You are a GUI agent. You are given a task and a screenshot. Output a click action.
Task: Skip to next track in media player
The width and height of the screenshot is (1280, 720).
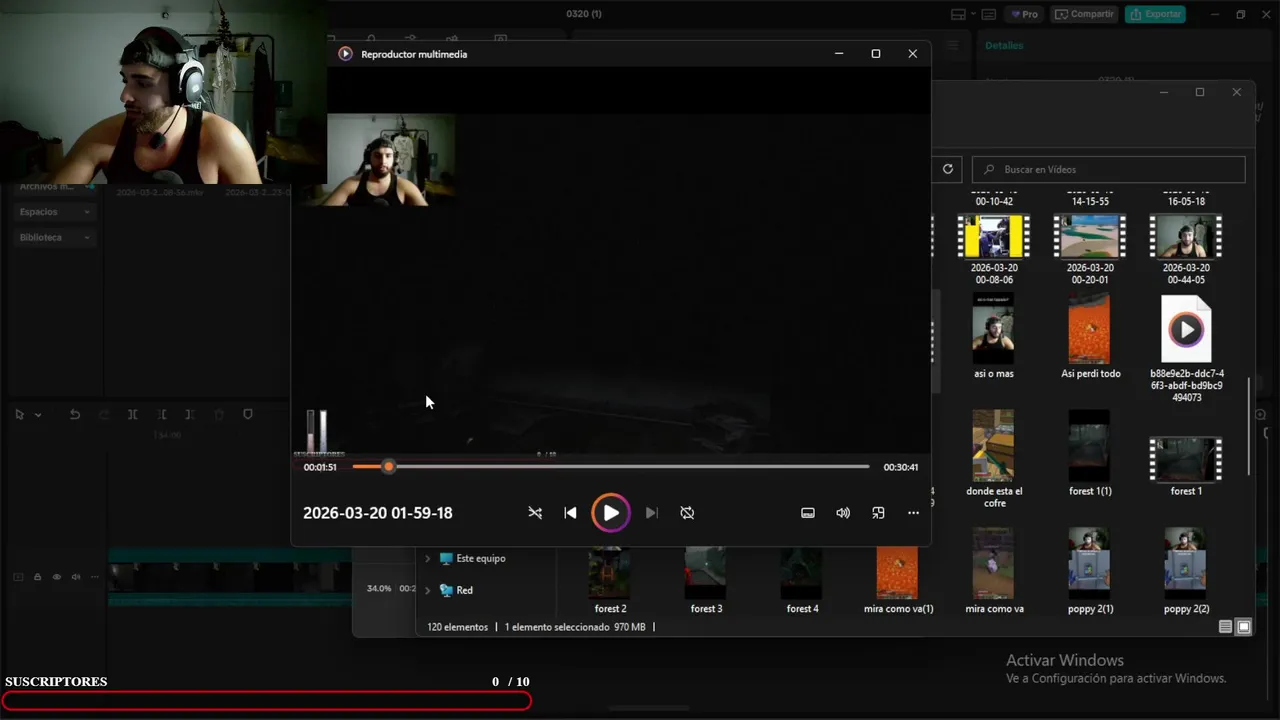(x=651, y=513)
